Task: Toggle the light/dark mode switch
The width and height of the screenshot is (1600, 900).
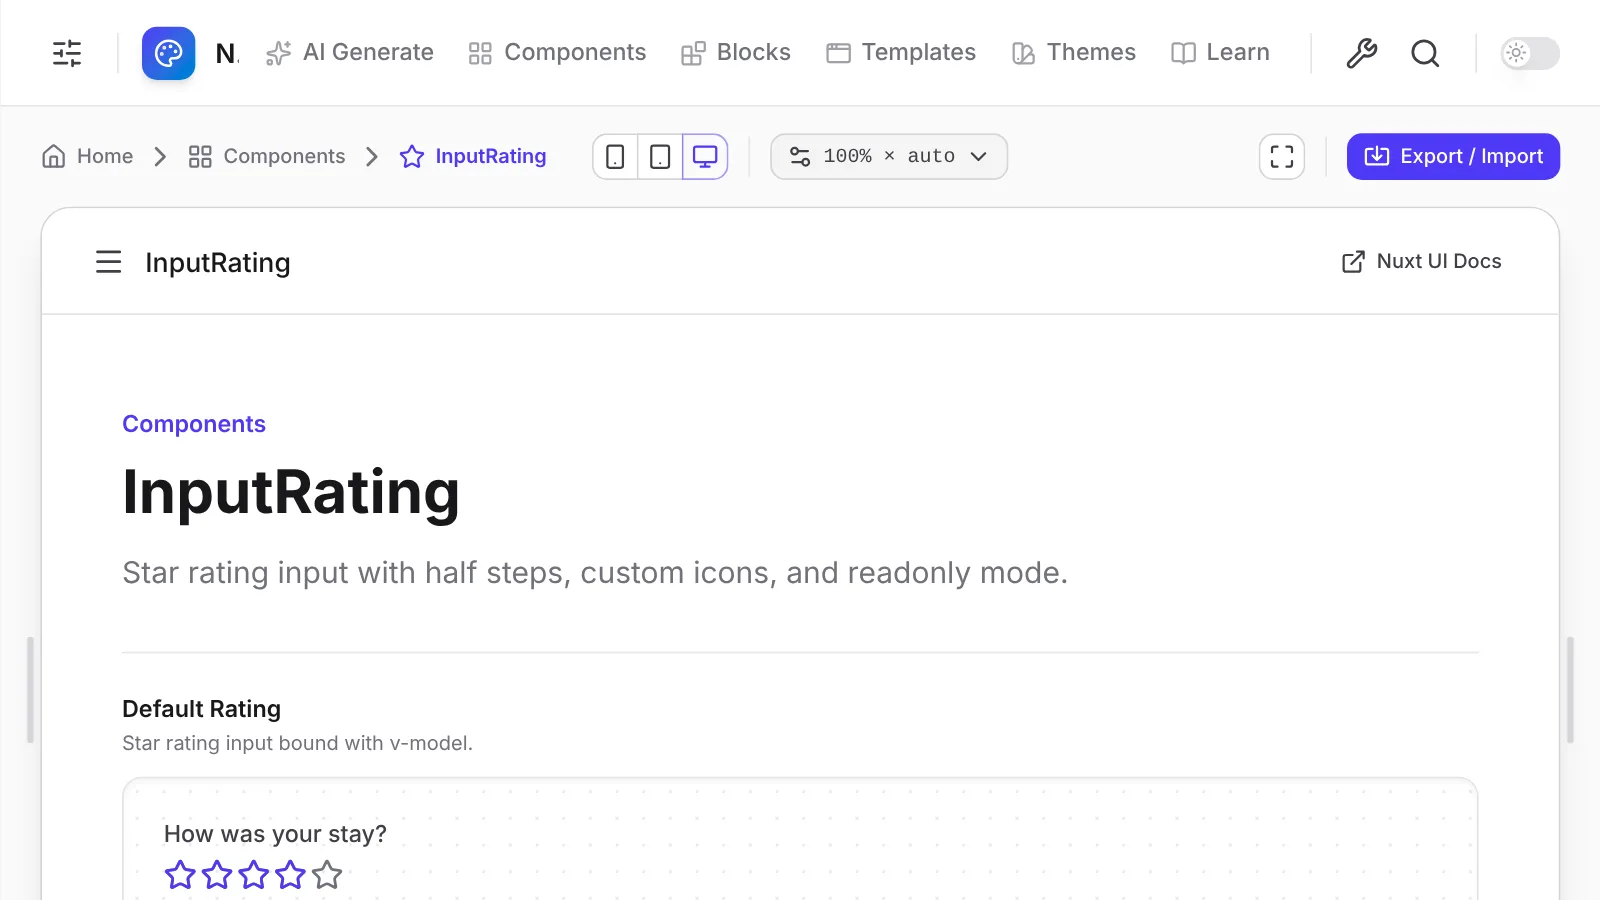Action: click(1530, 53)
